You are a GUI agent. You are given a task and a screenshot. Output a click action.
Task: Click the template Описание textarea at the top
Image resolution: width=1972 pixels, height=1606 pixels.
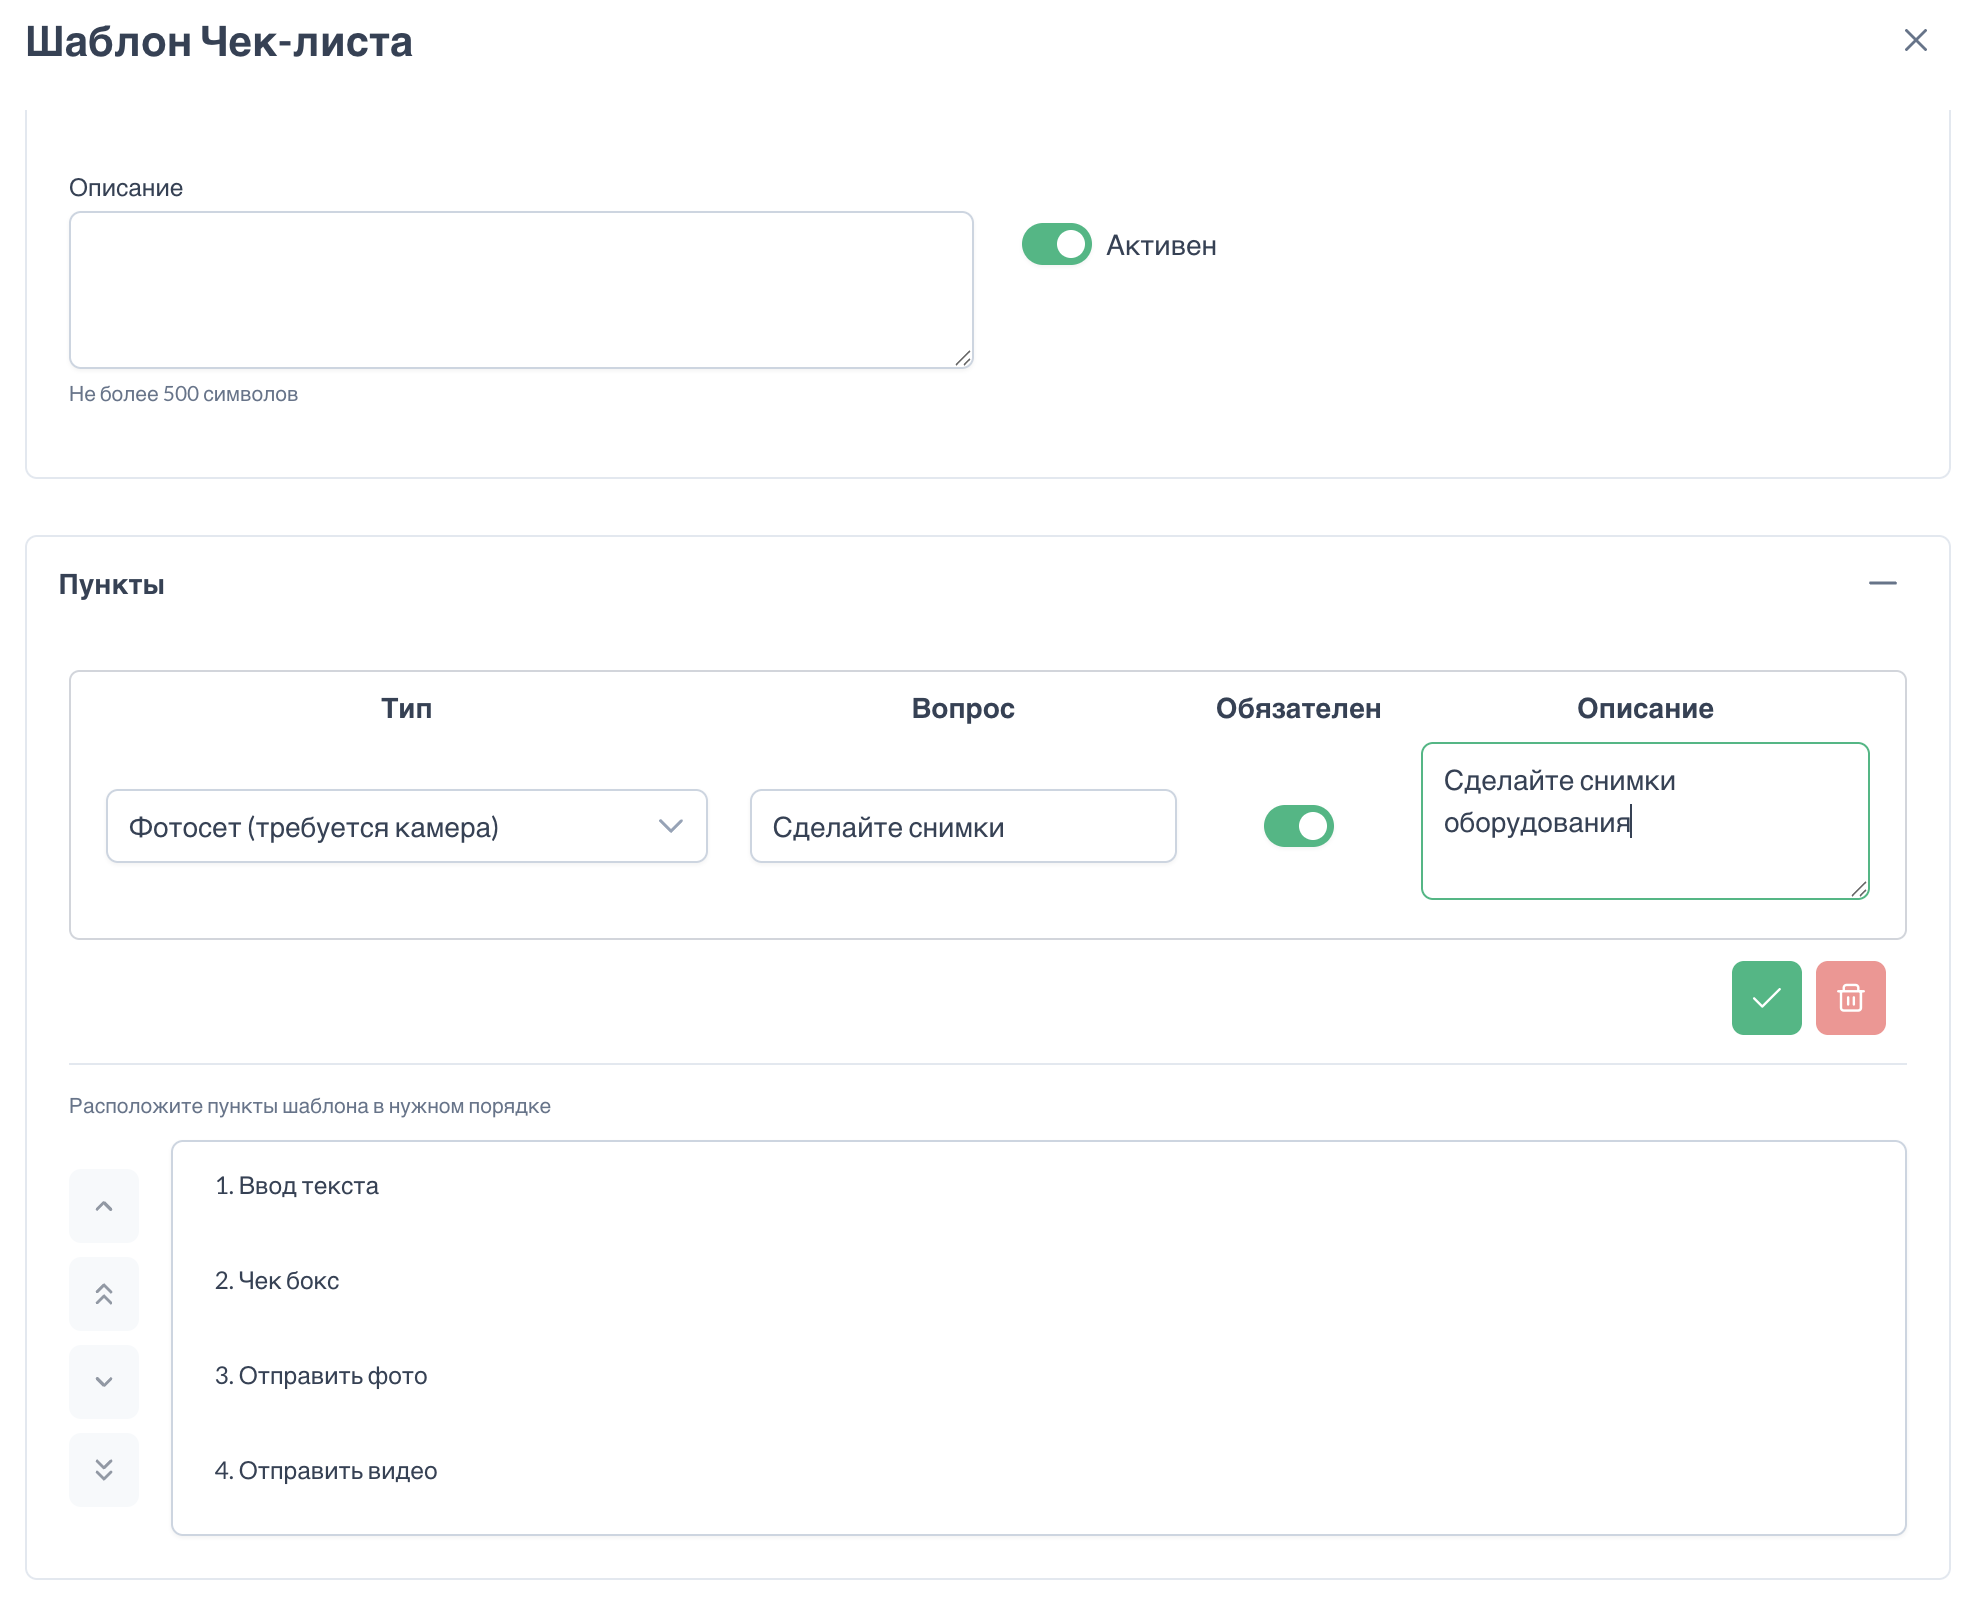coord(520,290)
